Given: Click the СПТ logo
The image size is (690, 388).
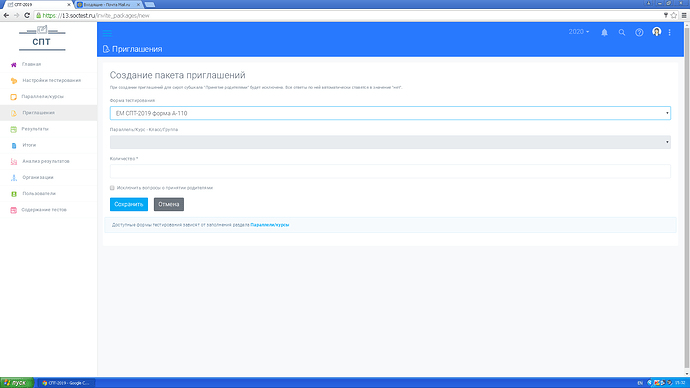Looking at the screenshot, I should pyautogui.click(x=42, y=38).
